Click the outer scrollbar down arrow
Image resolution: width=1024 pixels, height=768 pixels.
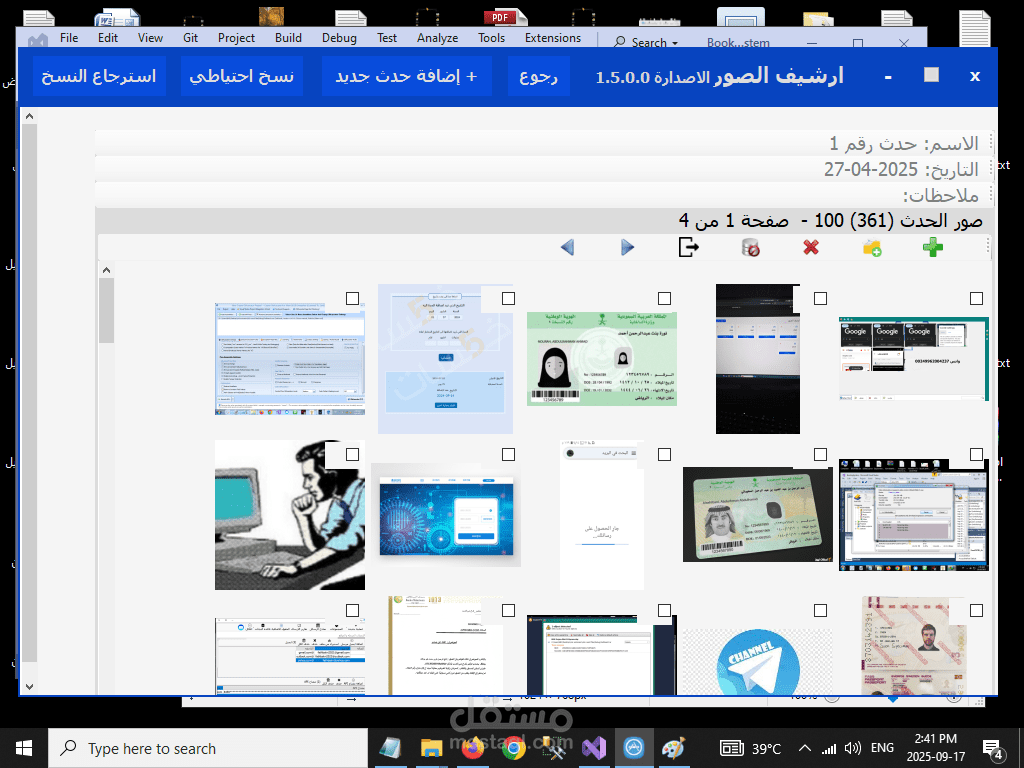29,687
